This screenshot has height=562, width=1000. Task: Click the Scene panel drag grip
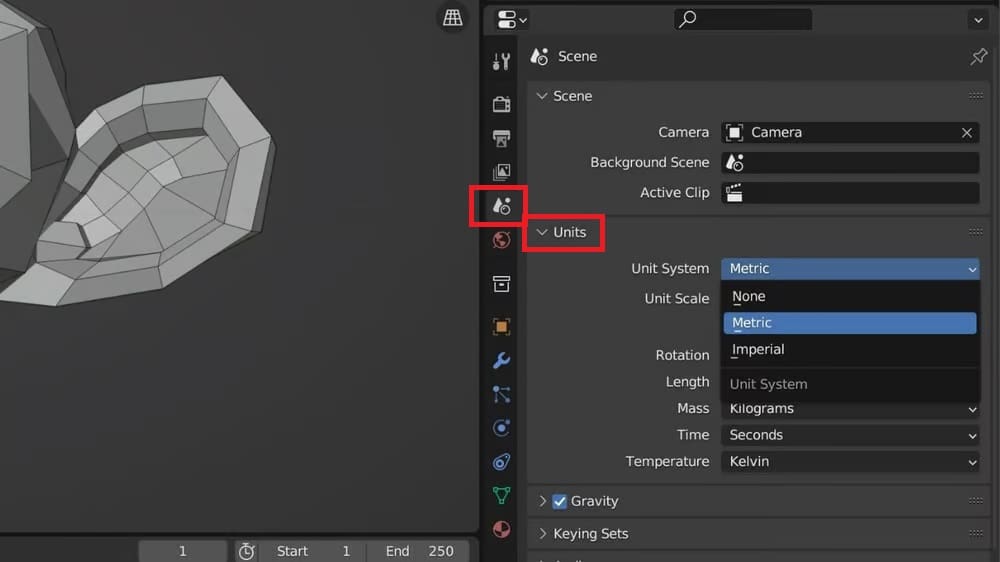tap(976, 96)
